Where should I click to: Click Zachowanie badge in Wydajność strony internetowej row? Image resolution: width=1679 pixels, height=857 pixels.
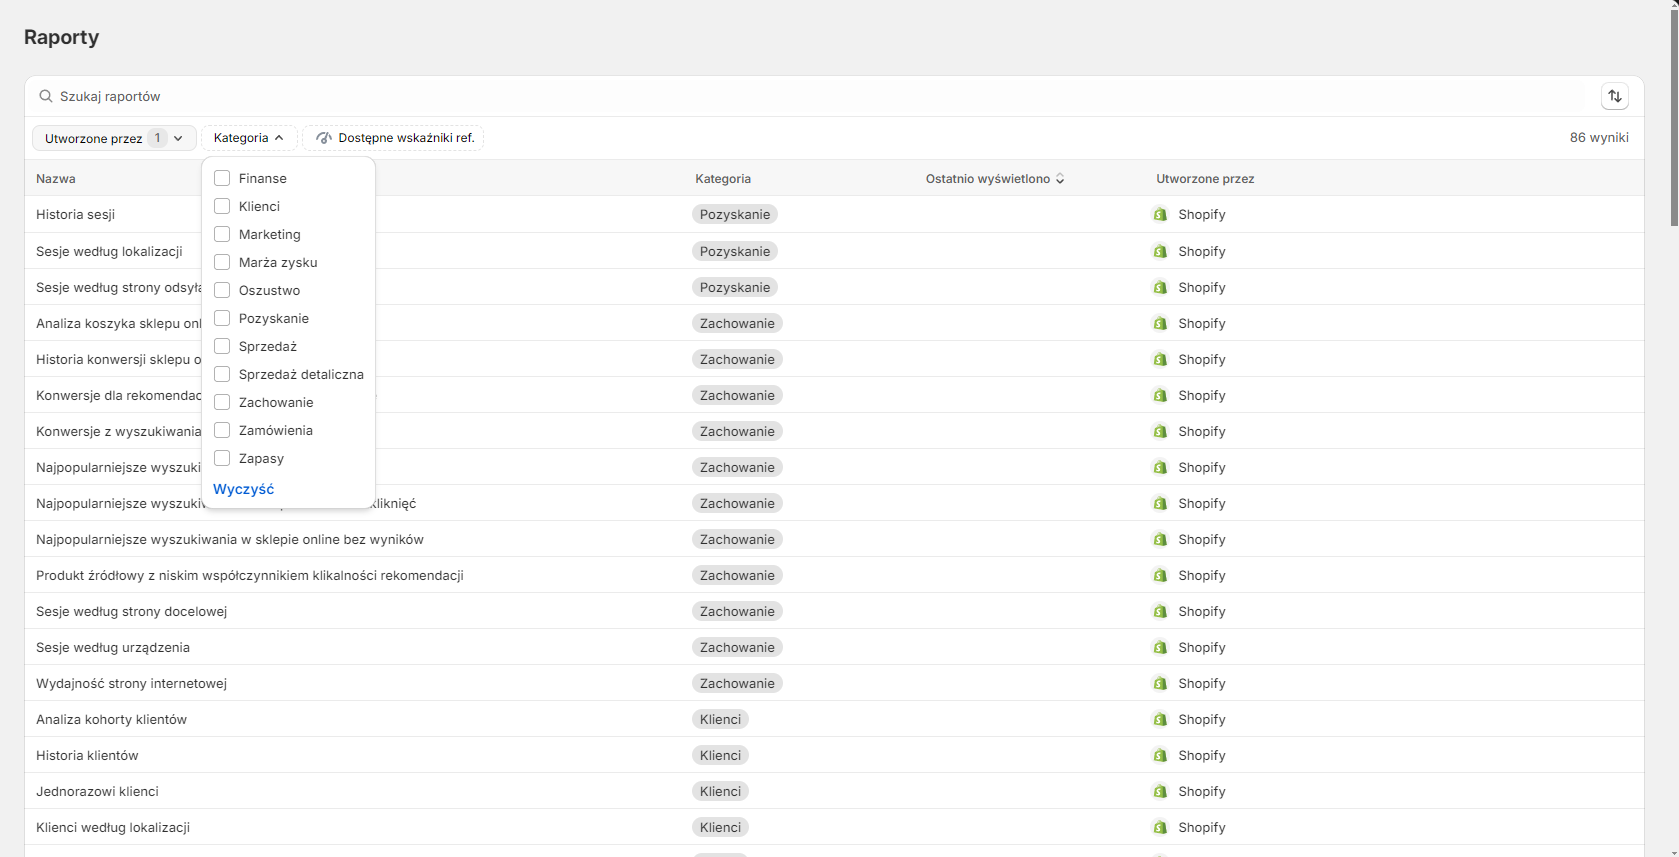point(737,683)
